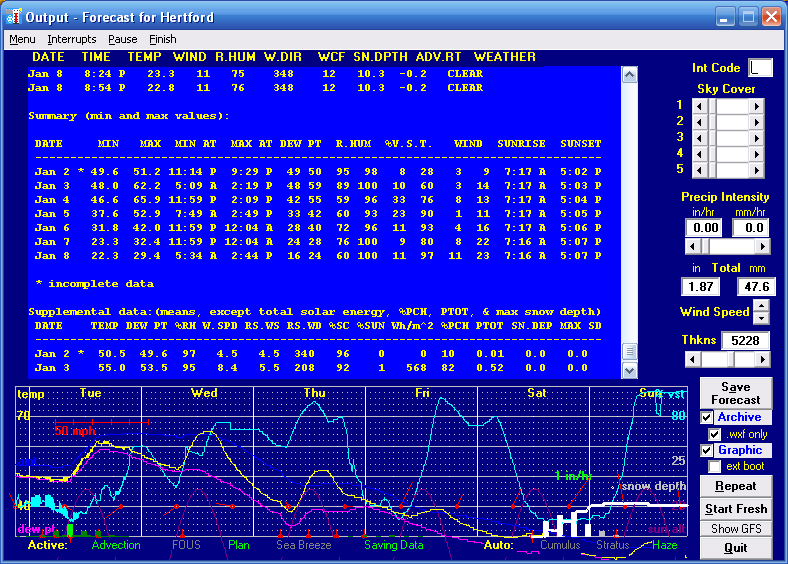Click the application icon in the title bar
Screen dimensions: 788x564
tap(14, 17)
